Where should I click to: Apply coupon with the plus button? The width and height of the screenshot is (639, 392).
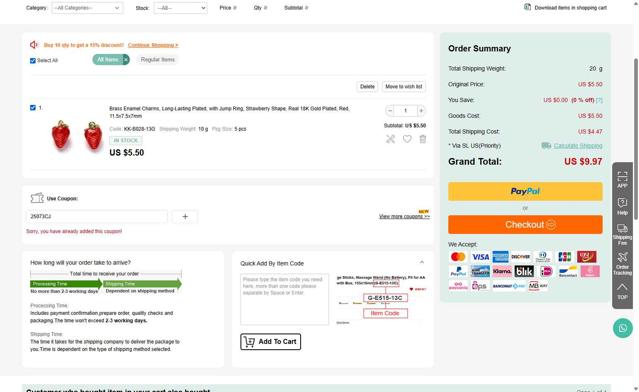coord(185,216)
